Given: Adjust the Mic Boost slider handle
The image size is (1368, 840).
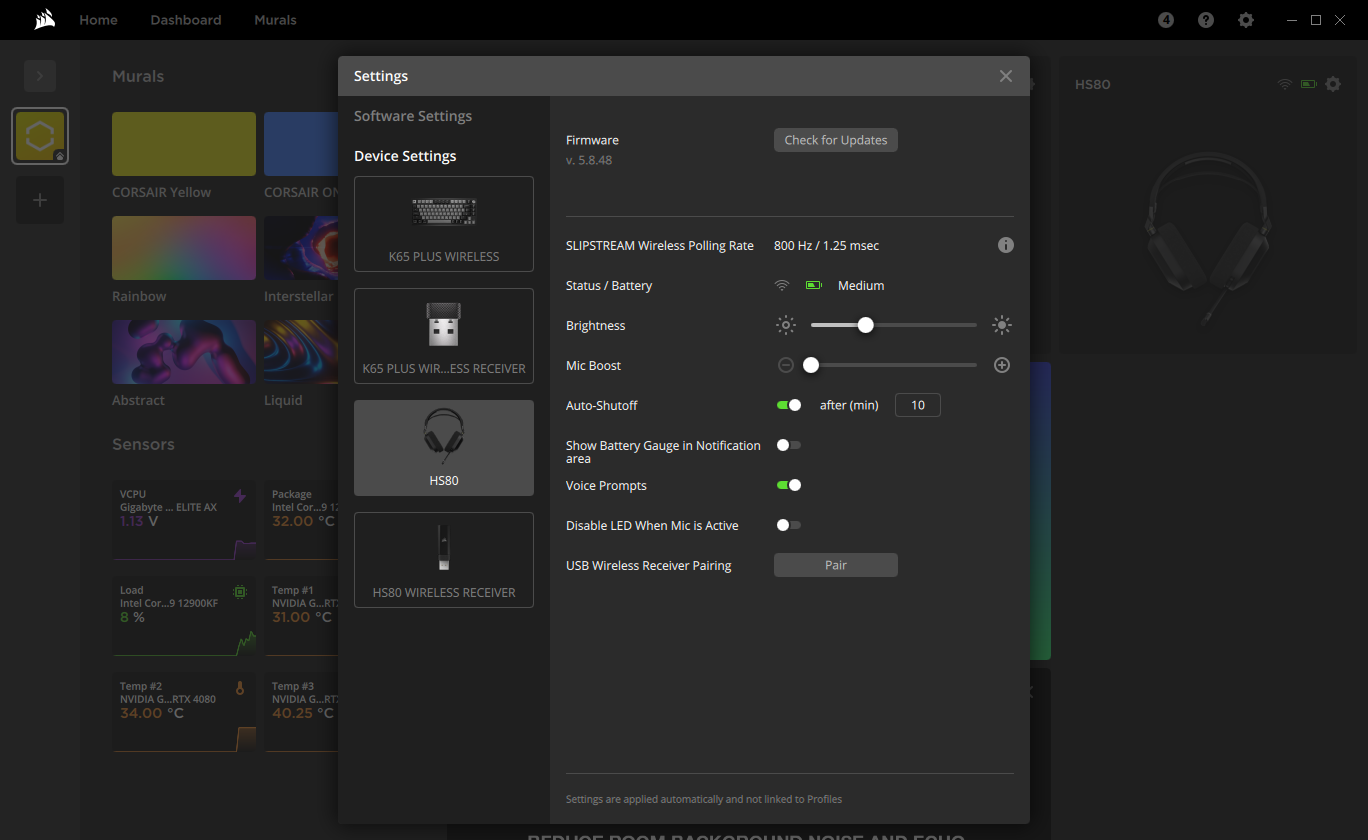Looking at the screenshot, I should [811, 365].
